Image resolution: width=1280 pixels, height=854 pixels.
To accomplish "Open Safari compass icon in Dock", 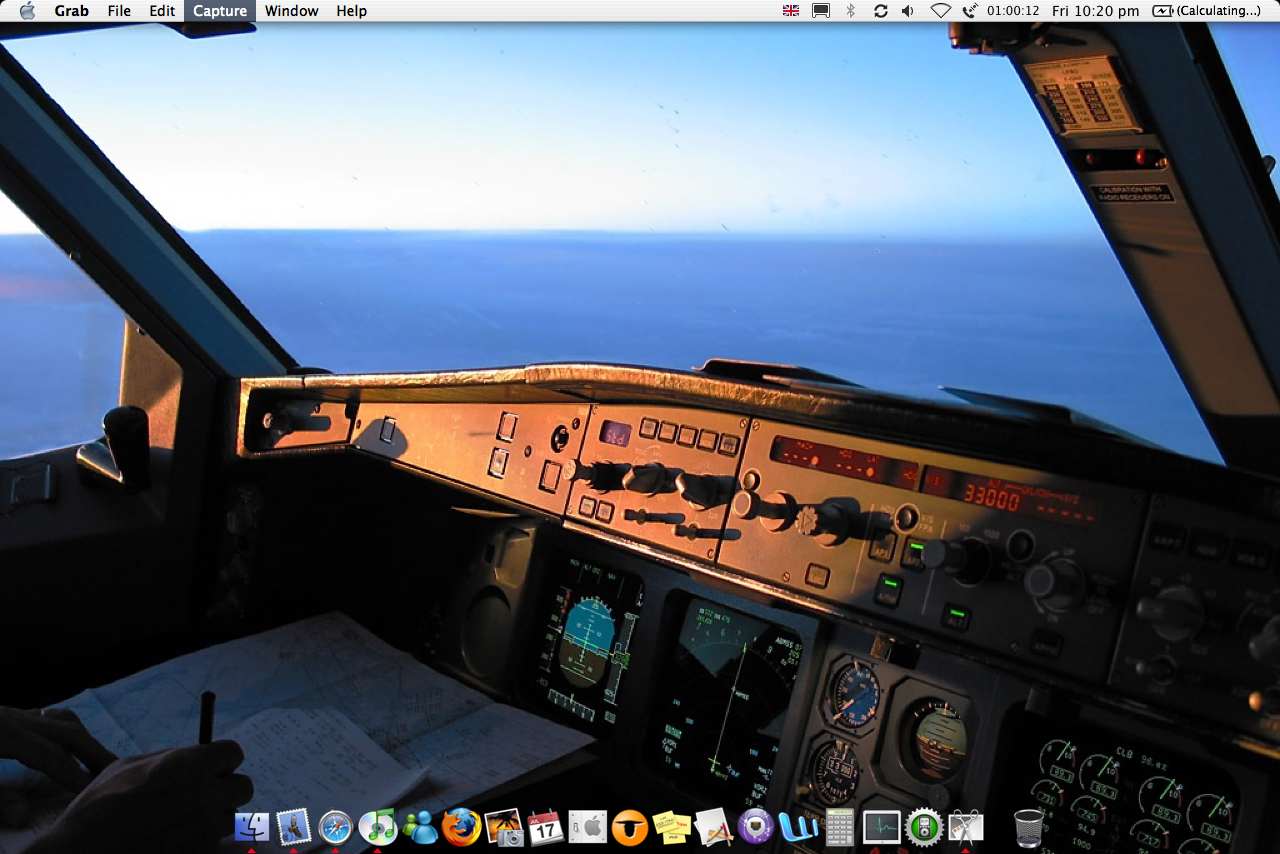I will click(x=336, y=827).
